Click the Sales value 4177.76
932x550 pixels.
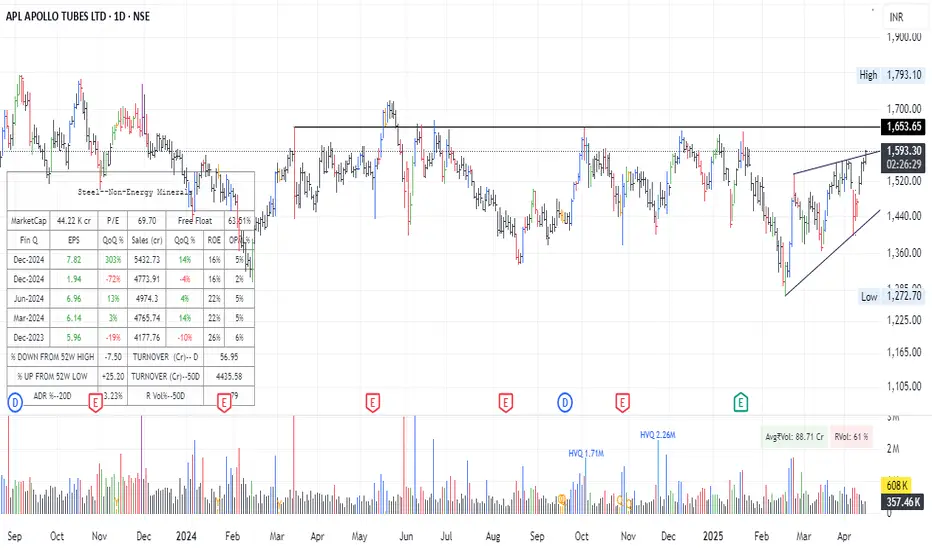pos(147,337)
